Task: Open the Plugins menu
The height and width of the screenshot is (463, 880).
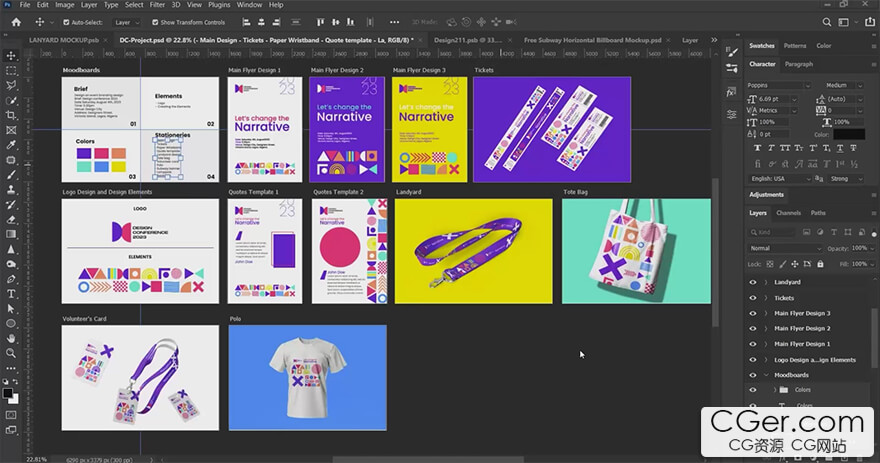Action: [219, 4]
